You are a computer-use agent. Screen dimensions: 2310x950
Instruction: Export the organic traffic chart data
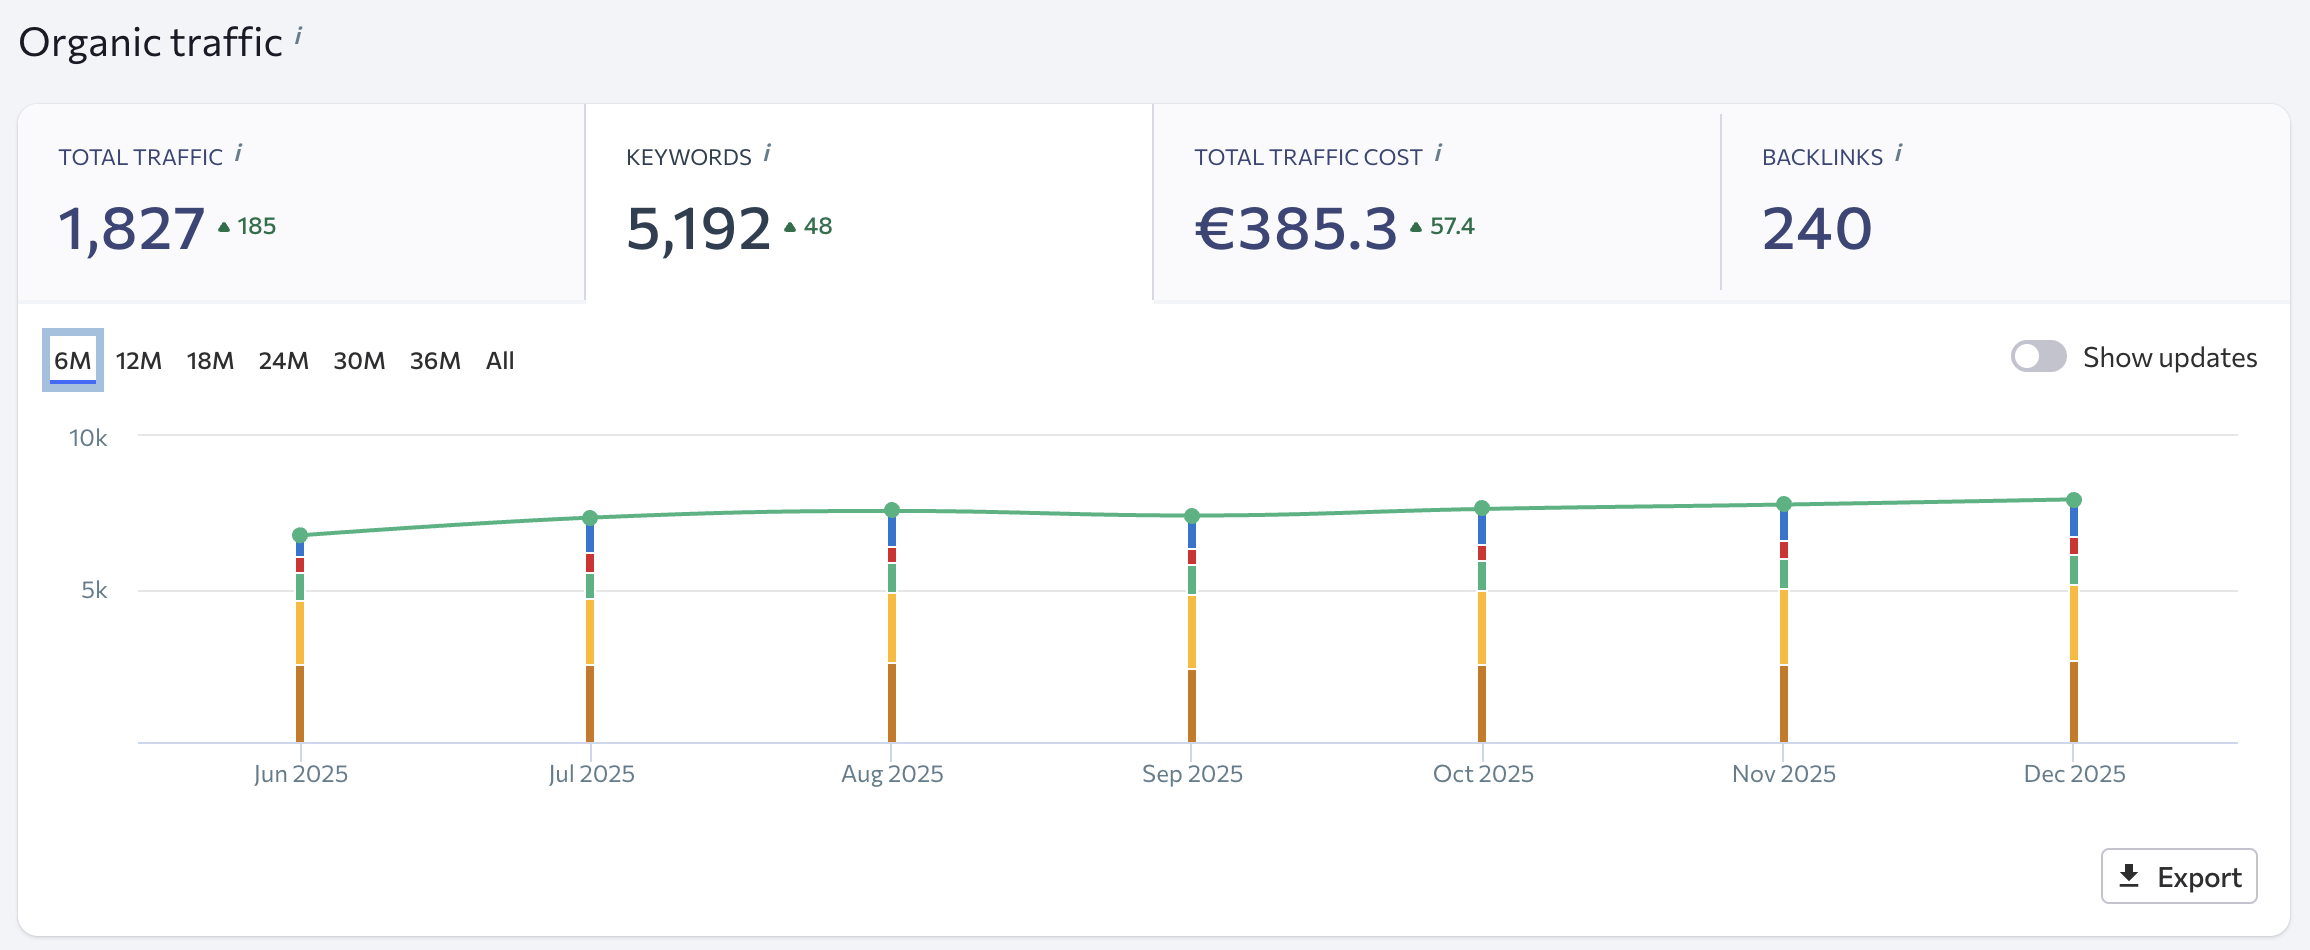tap(2178, 877)
